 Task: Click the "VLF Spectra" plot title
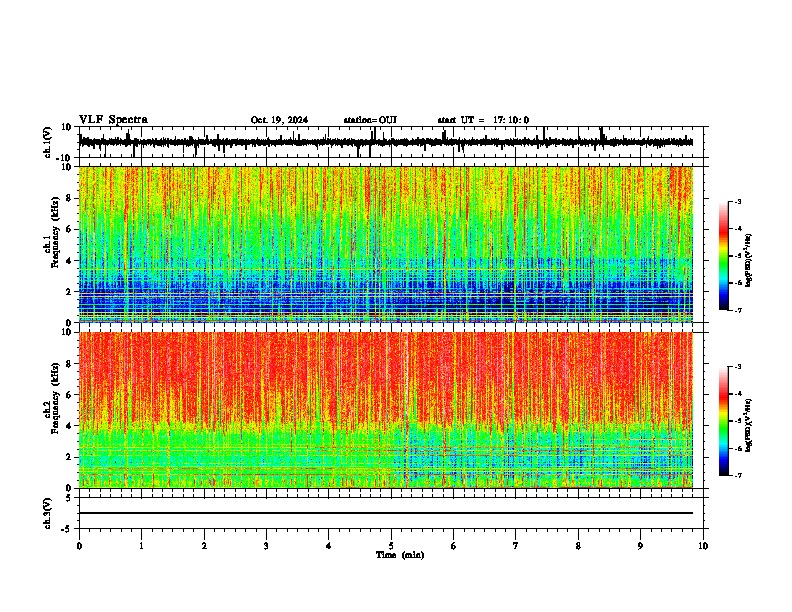pyautogui.click(x=113, y=120)
